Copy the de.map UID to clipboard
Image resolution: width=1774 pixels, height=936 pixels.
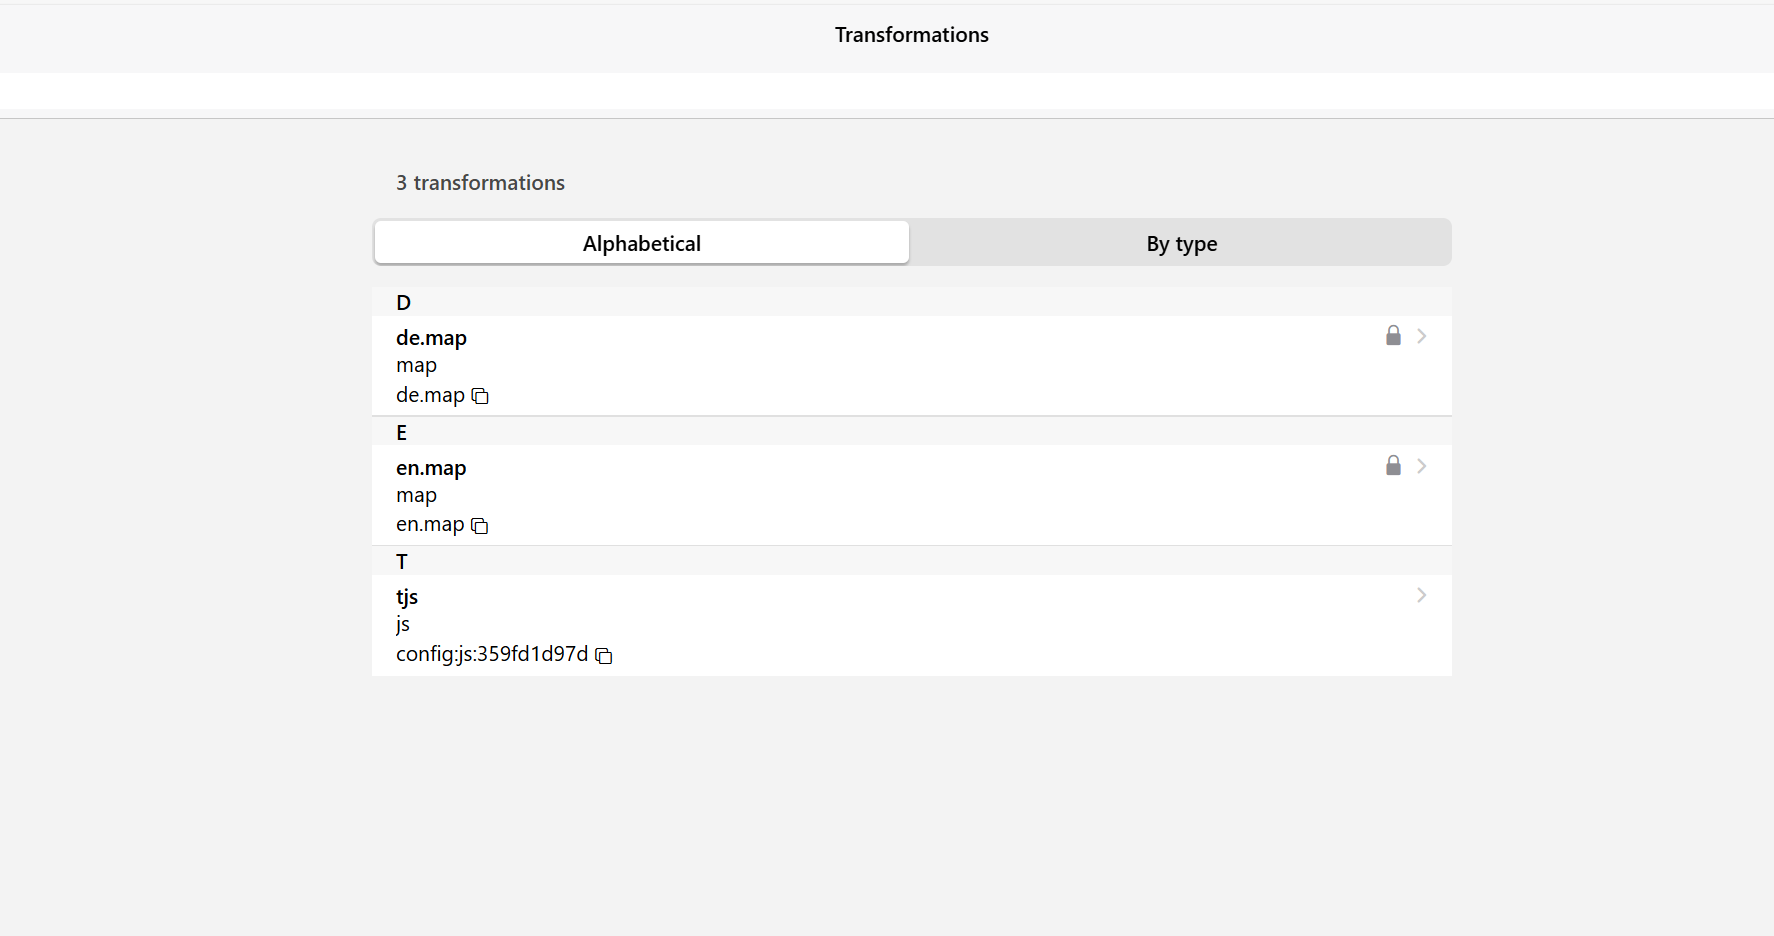(480, 396)
